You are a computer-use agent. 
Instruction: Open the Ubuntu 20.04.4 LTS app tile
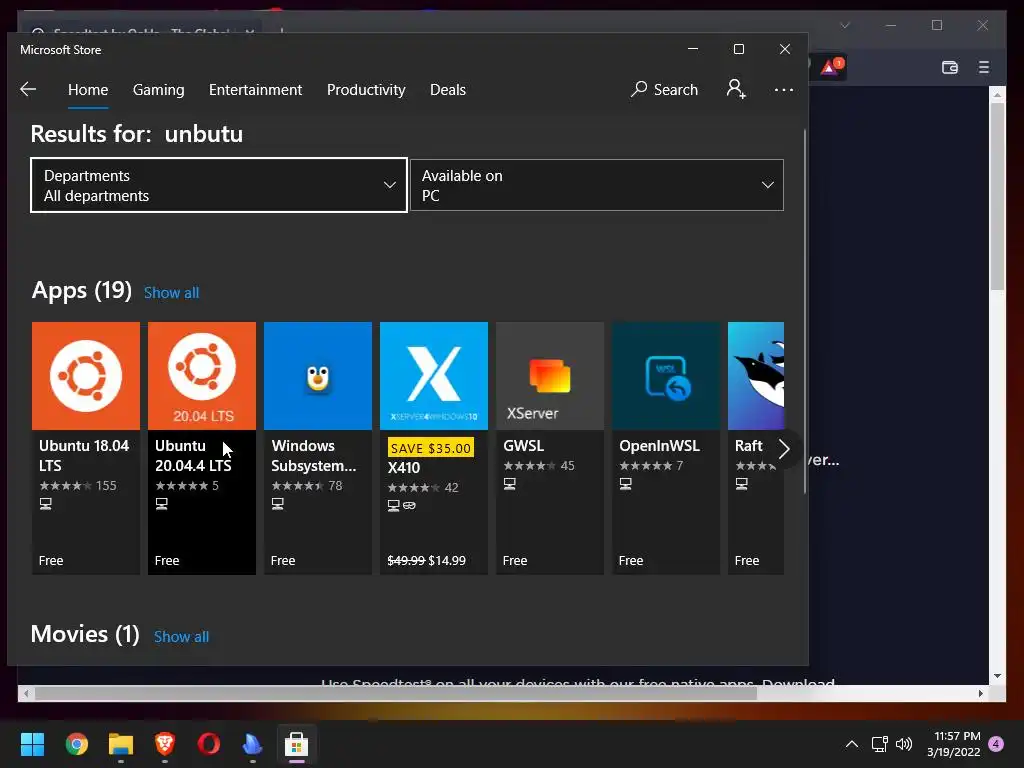pos(202,448)
